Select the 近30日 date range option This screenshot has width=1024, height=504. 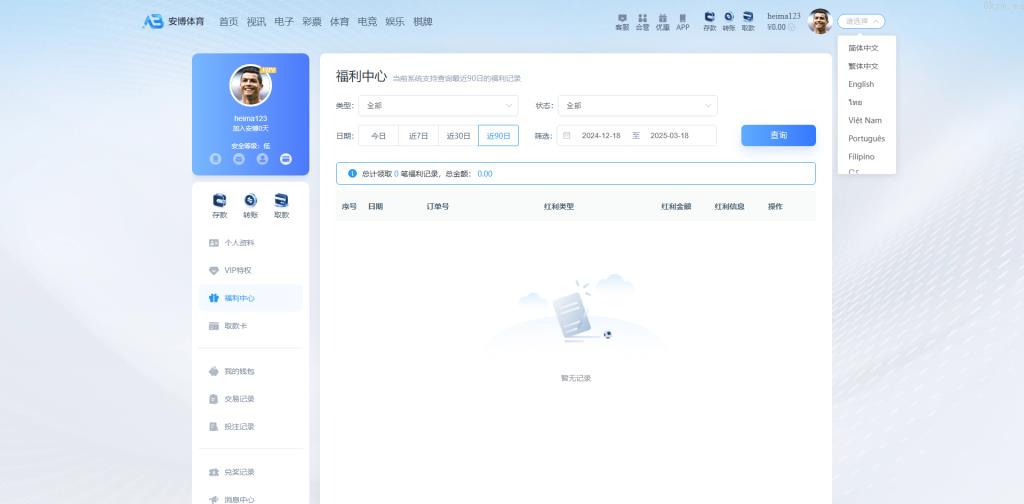click(458, 135)
